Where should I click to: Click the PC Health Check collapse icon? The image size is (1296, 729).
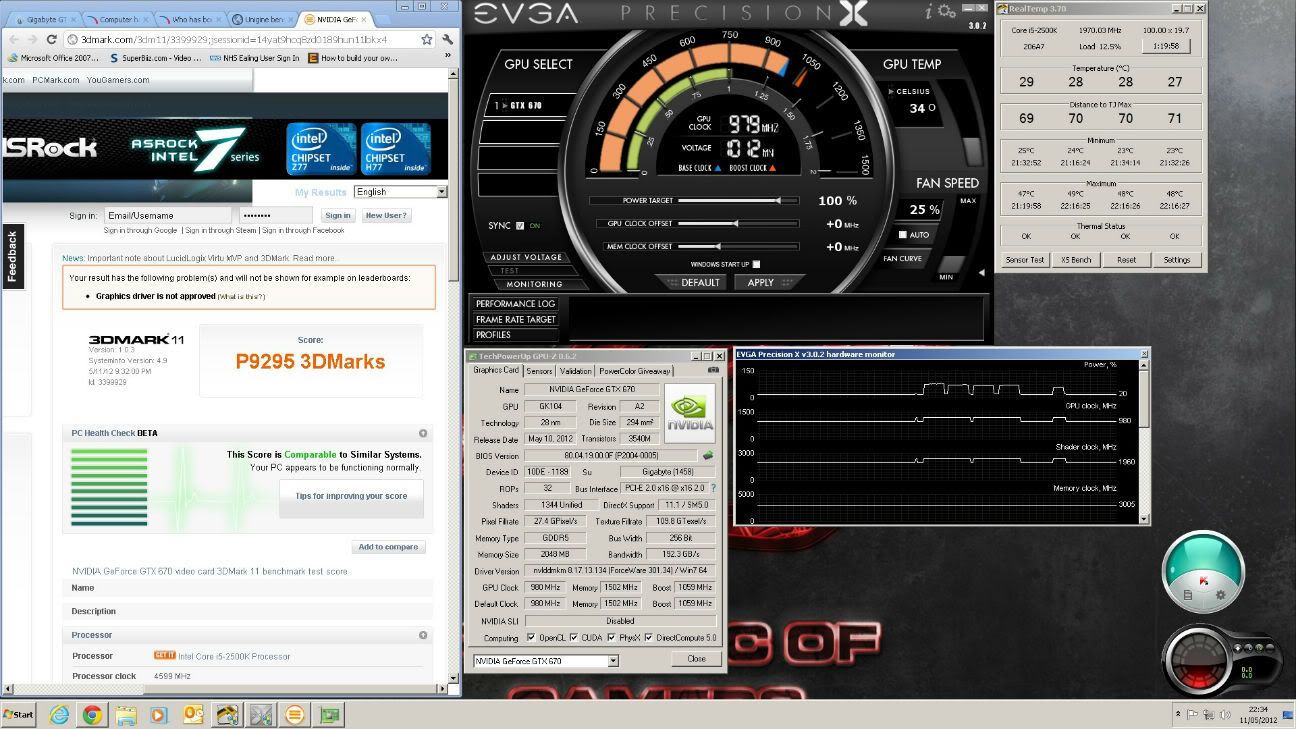(423, 433)
